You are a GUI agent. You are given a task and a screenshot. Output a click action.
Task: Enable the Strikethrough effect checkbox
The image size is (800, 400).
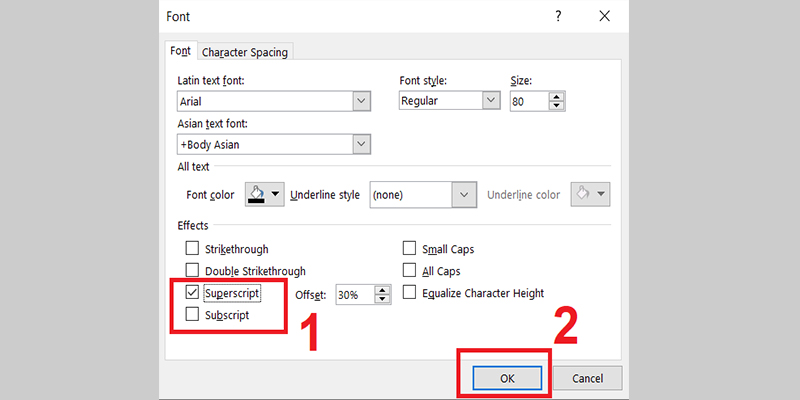(192, 248)
